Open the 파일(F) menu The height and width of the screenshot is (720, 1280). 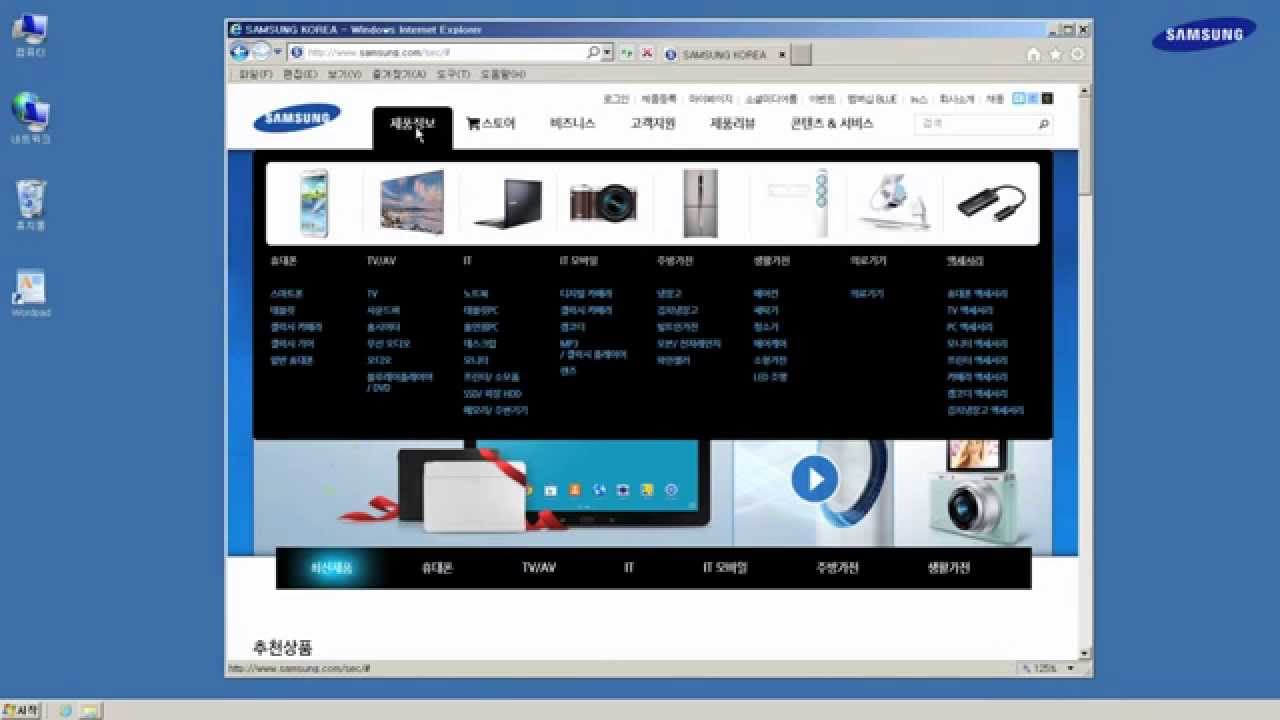256,75
